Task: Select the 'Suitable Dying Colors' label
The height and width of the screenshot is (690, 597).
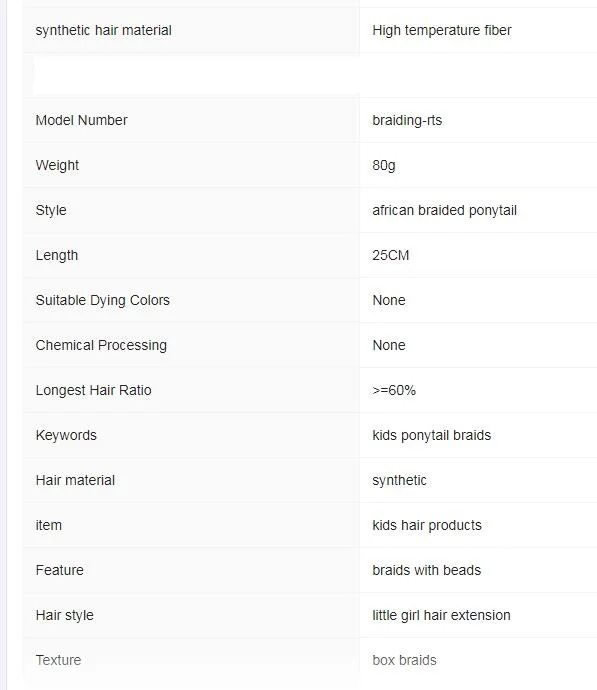Action: (x=103, y=300)
